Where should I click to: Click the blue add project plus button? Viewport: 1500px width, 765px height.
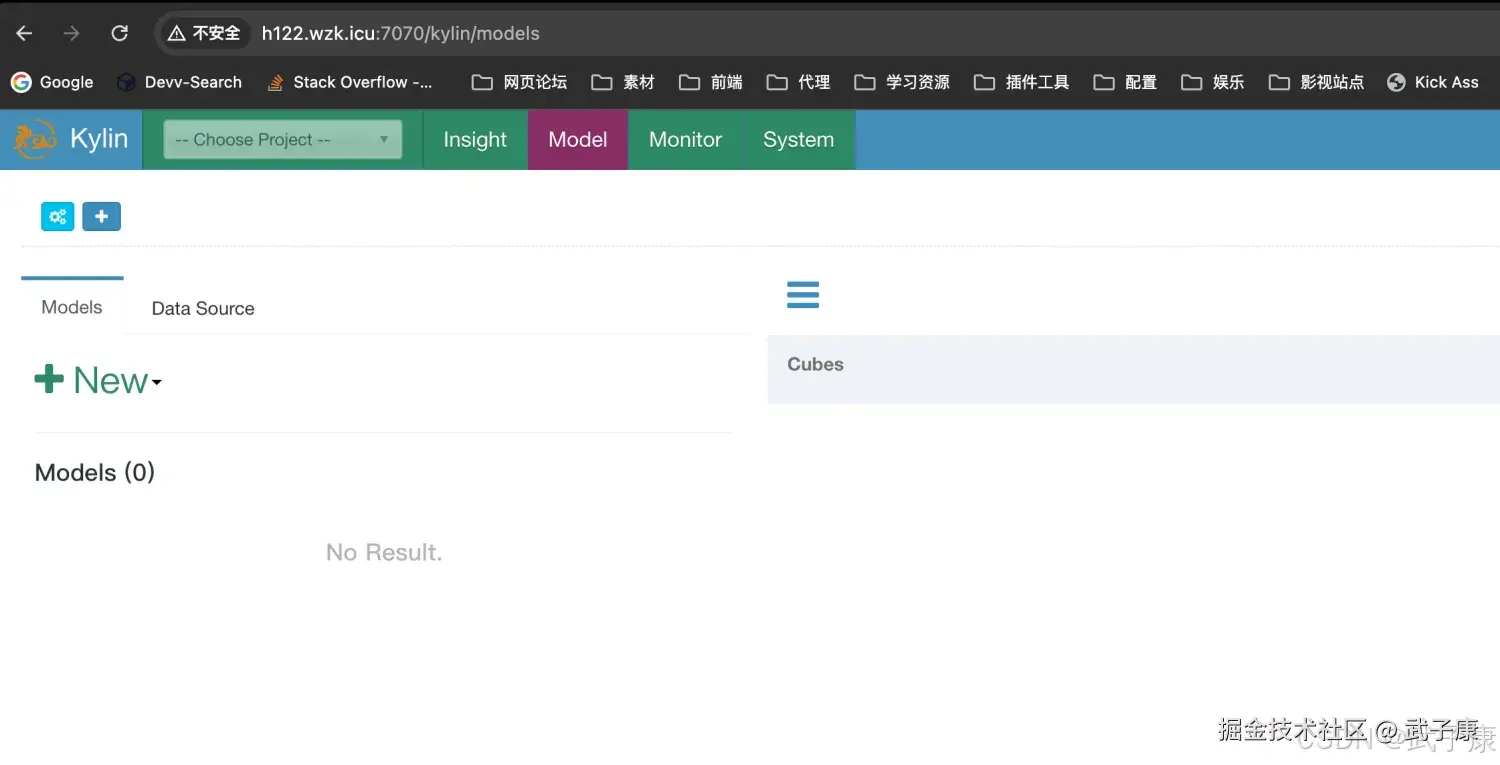tap(101, 216)
